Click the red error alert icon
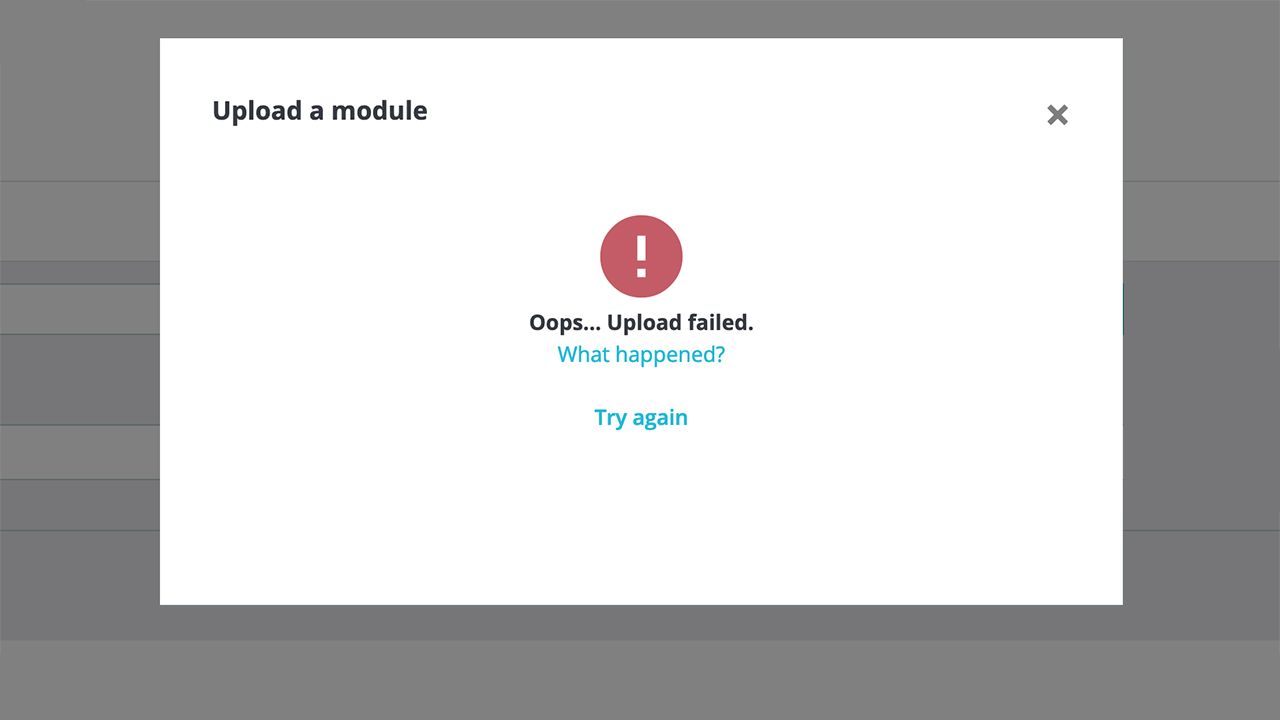This screenshot has width=1280, height=720. coord(641,256)
